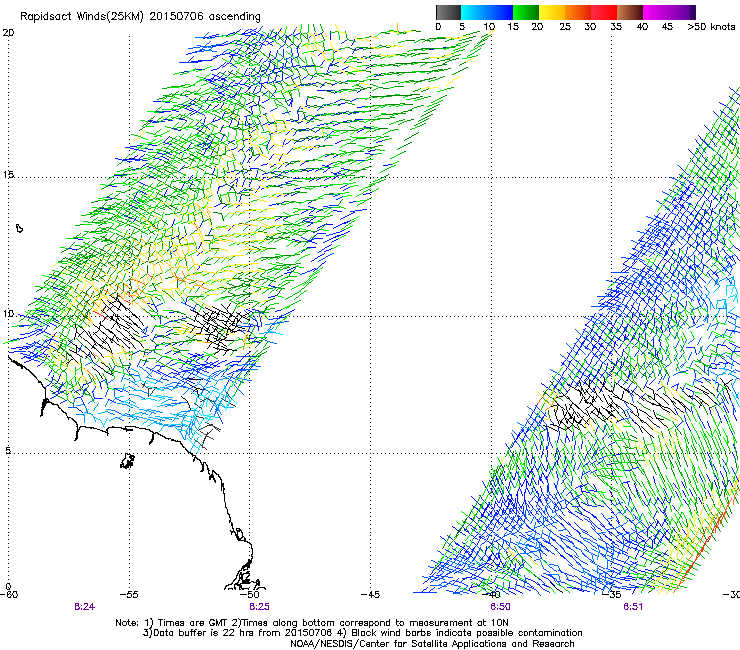Click the longitude -55 axis label
This screenshot has height=650, width=740.
(x=129, y=595)
